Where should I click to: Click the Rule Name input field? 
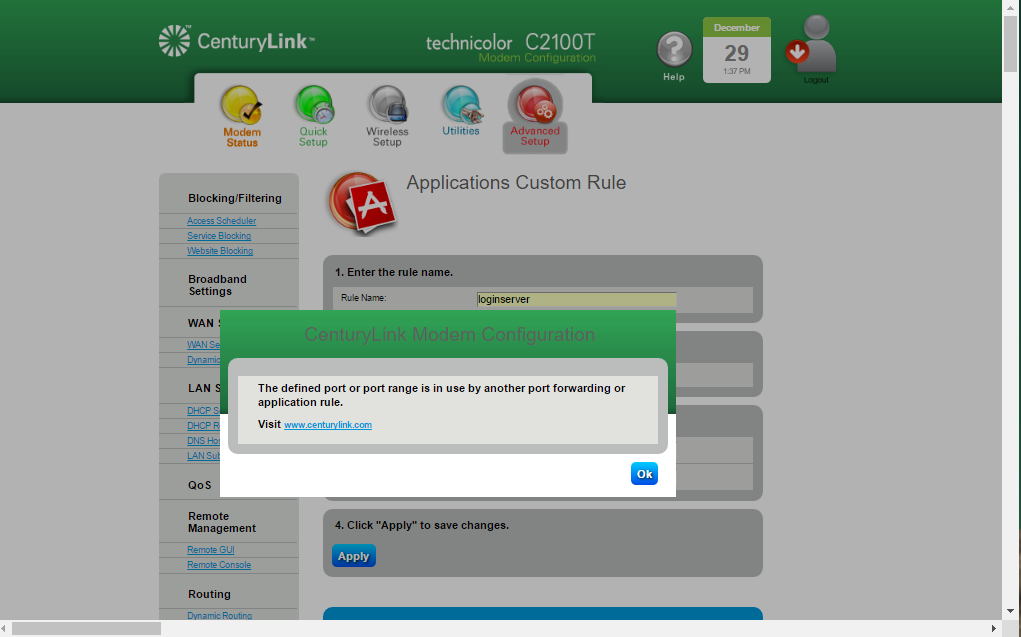(x=576, y=299)
